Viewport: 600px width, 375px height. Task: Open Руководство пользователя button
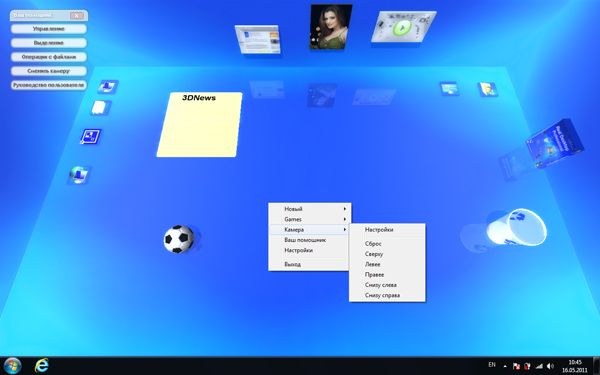[x=49, y=85]
